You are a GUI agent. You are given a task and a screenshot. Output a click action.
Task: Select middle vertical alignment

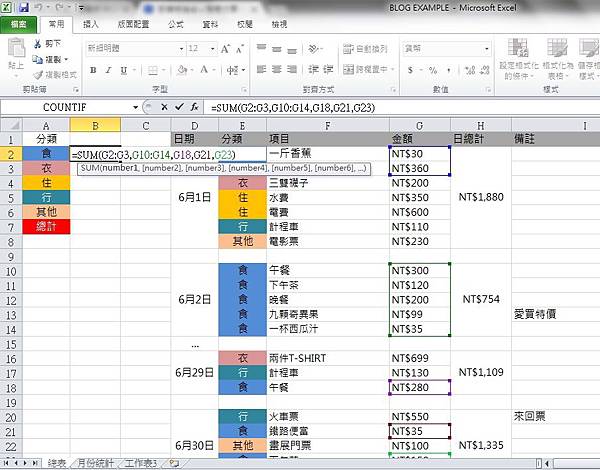(x=277, y=49)
